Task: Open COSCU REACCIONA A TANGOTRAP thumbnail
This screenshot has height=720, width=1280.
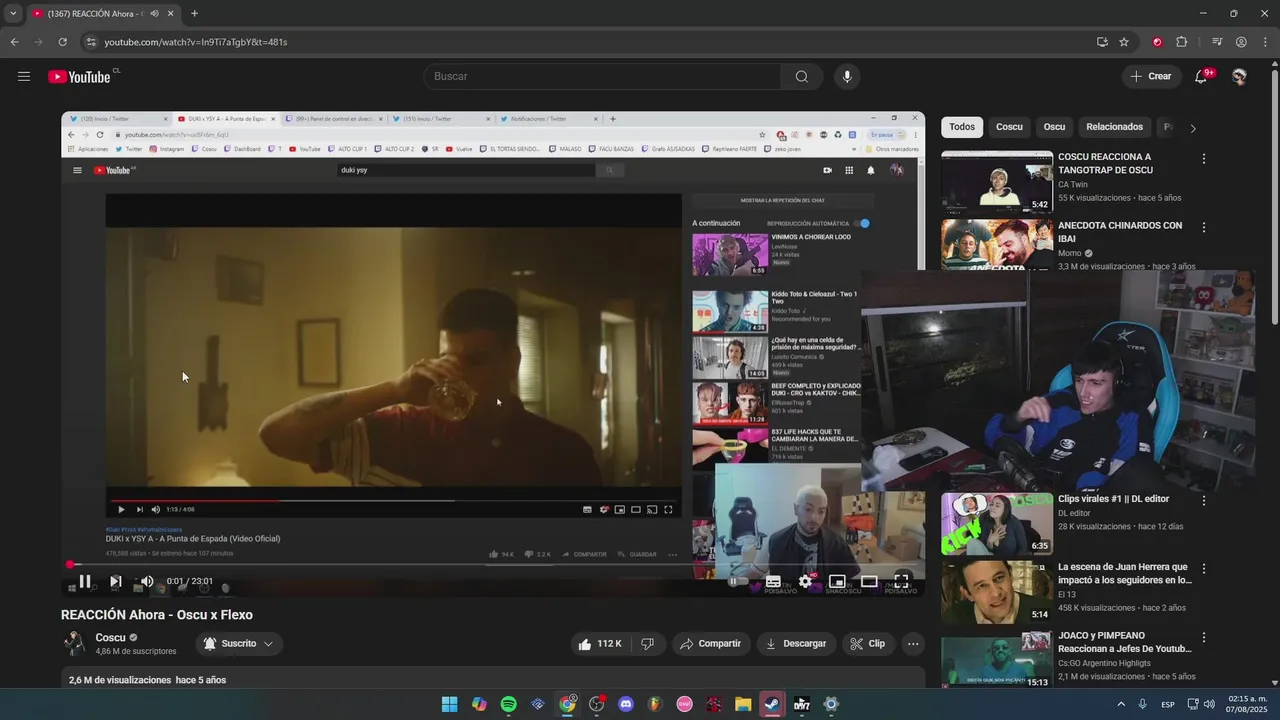Action: click(997, 182)
